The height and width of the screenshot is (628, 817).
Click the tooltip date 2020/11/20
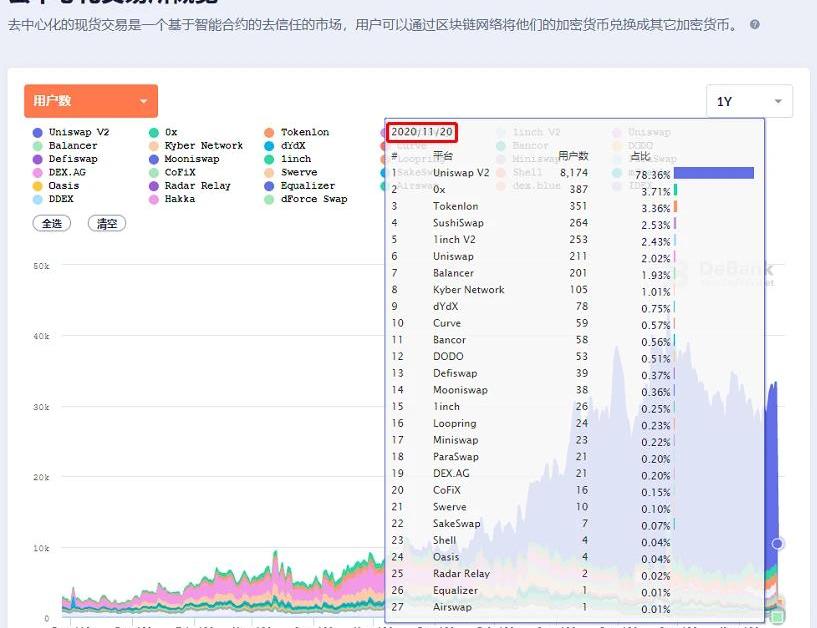tap(422, 132)
